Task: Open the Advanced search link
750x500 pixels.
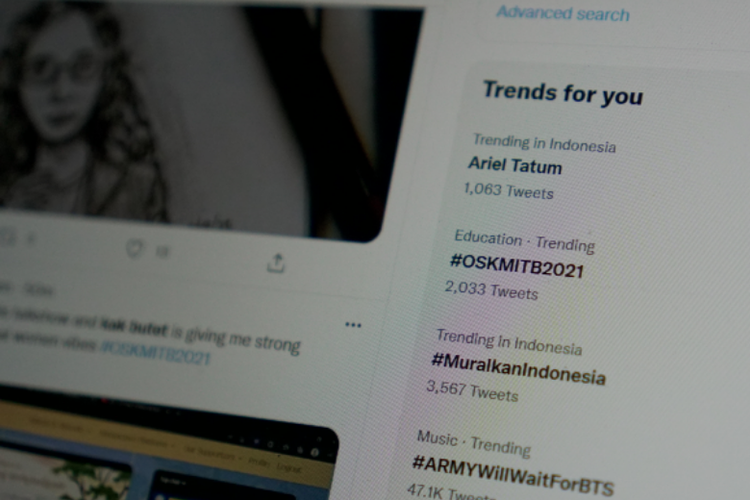Action: pos(563,13)
